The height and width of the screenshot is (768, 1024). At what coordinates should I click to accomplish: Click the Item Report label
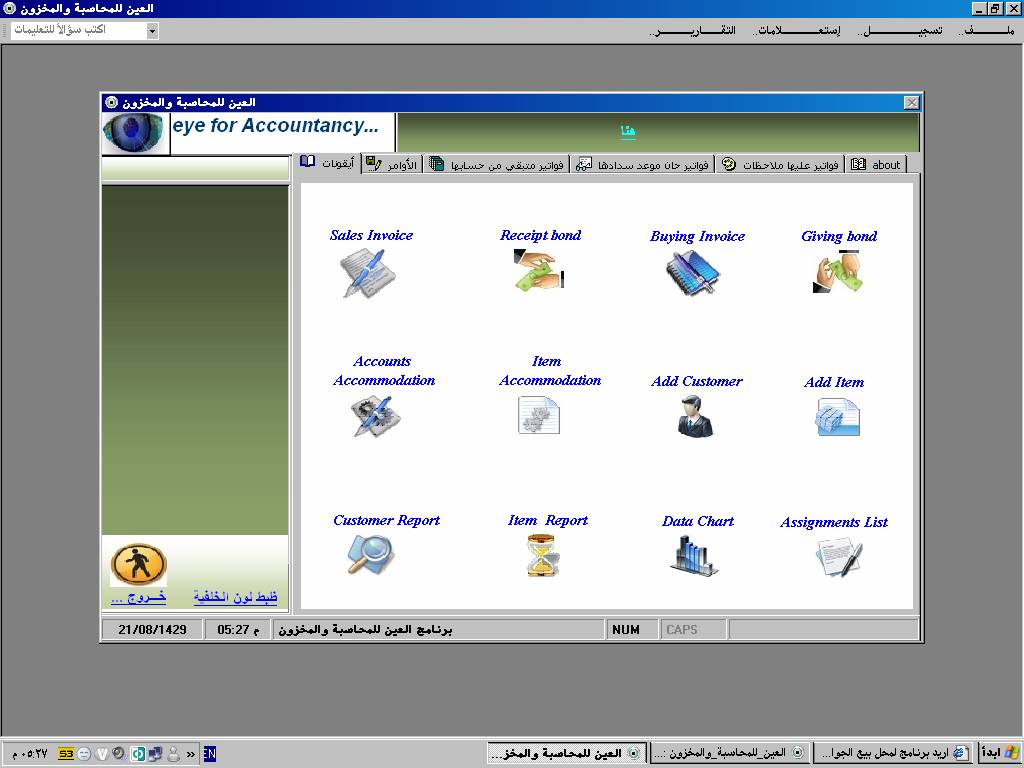[547, 520]
